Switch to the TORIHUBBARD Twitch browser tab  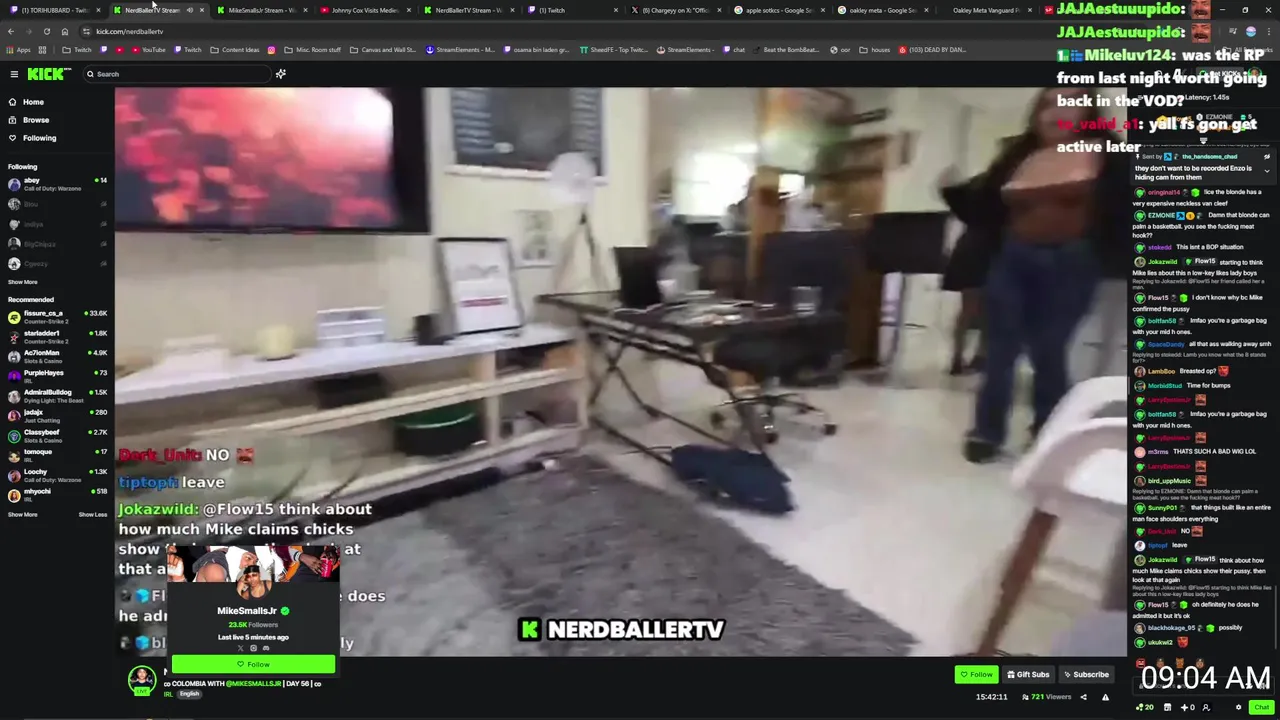coord(53,10)
